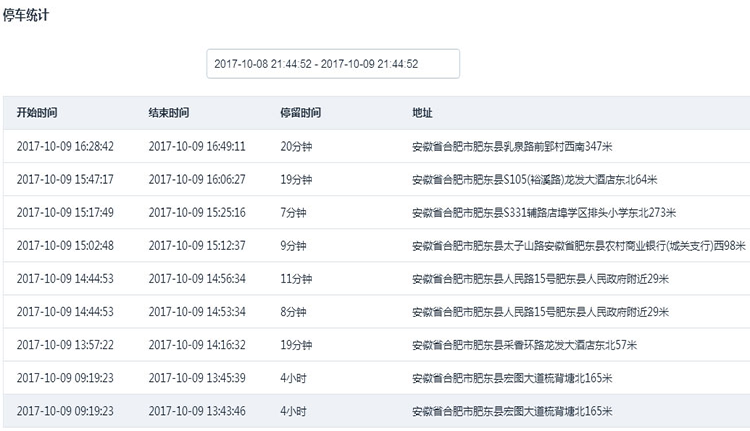Click the 7分钟 duration cell
The image size is (750, 431).
point(293,212)
